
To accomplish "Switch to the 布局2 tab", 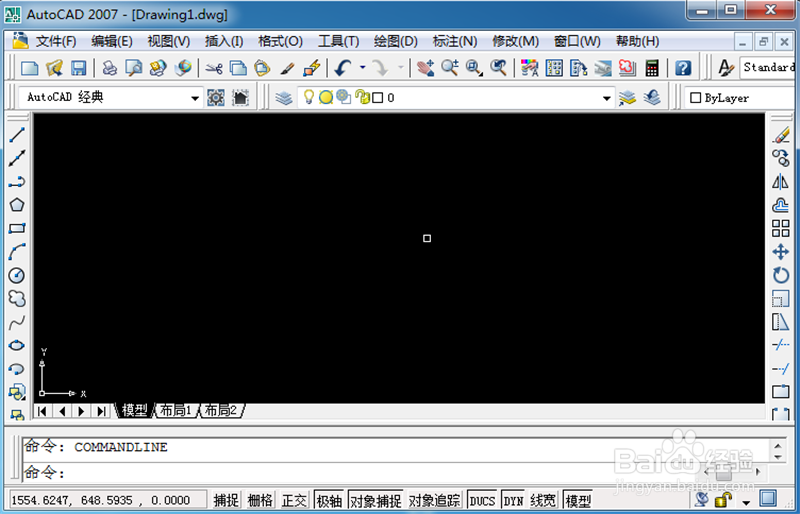I will [221, 410].
